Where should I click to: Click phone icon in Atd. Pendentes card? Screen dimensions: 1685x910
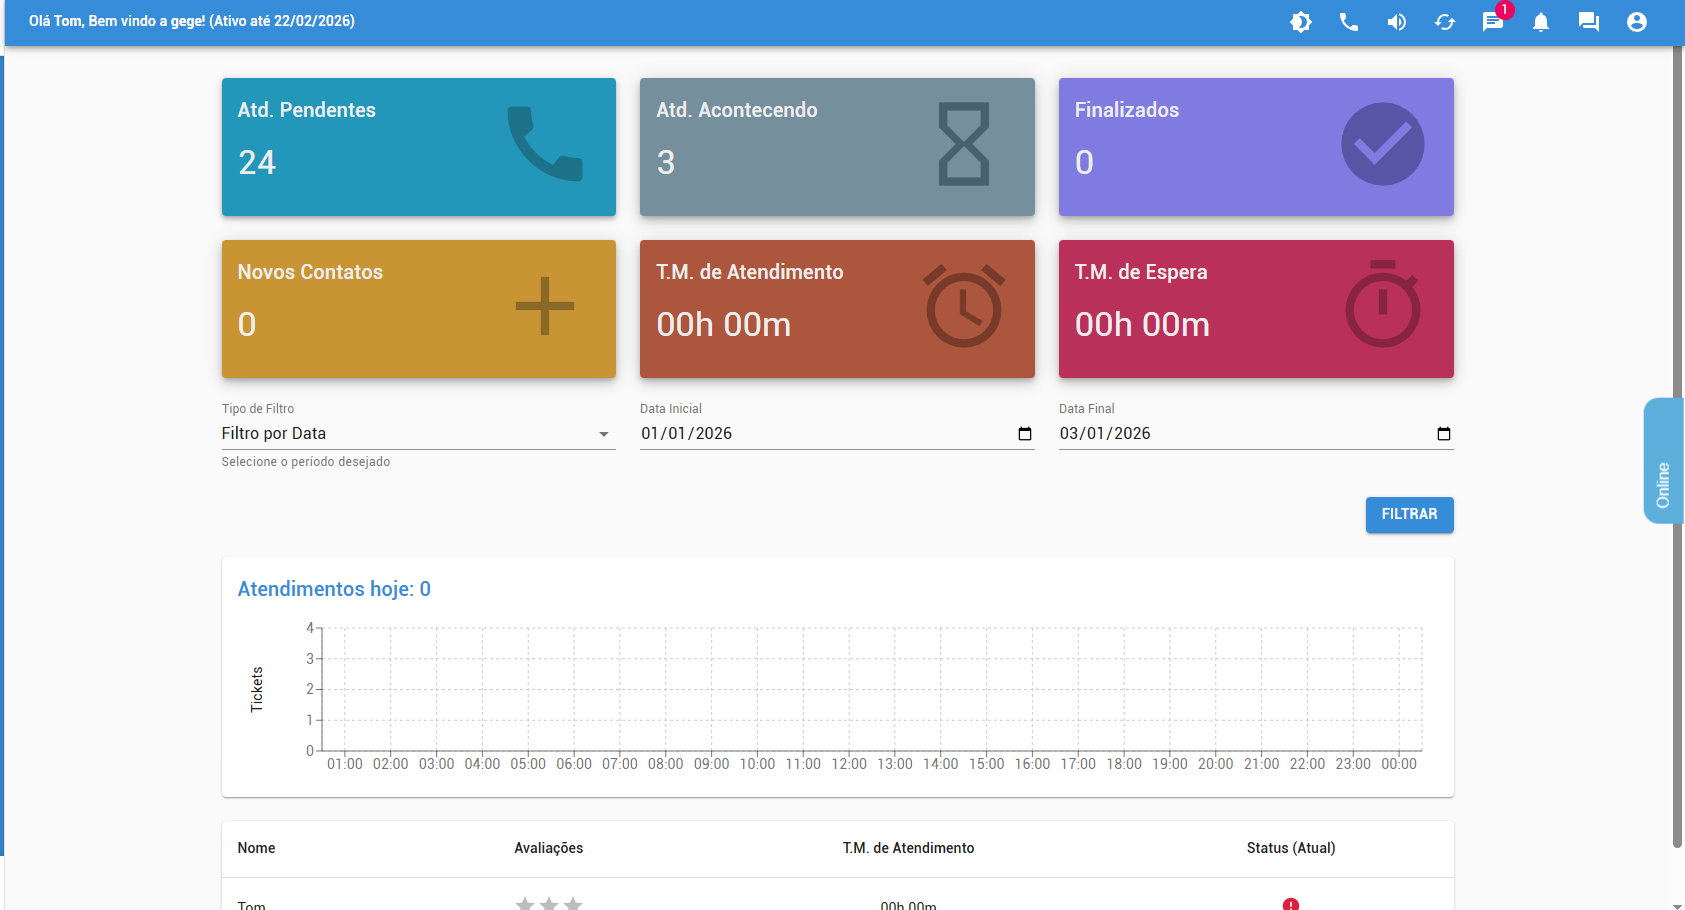point(544,144)
